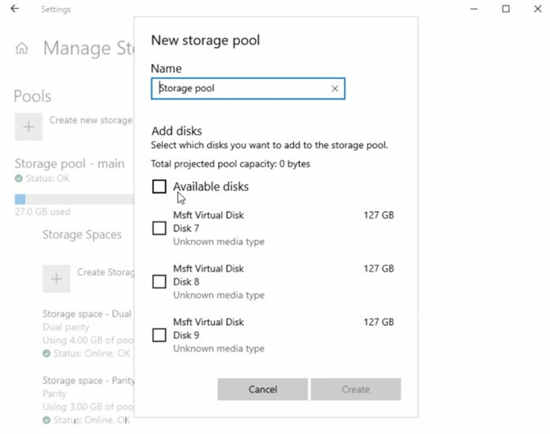Screen dimensions: 550x434
Task: Click the Status: OK text under pool
Action: coord(47,179)
